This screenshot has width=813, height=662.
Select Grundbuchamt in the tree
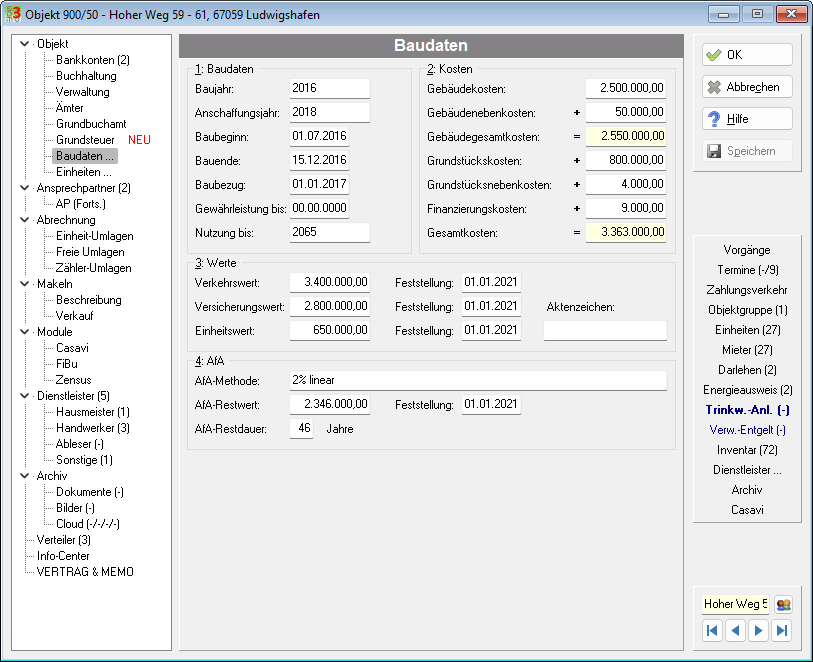(x=91, y=124)
